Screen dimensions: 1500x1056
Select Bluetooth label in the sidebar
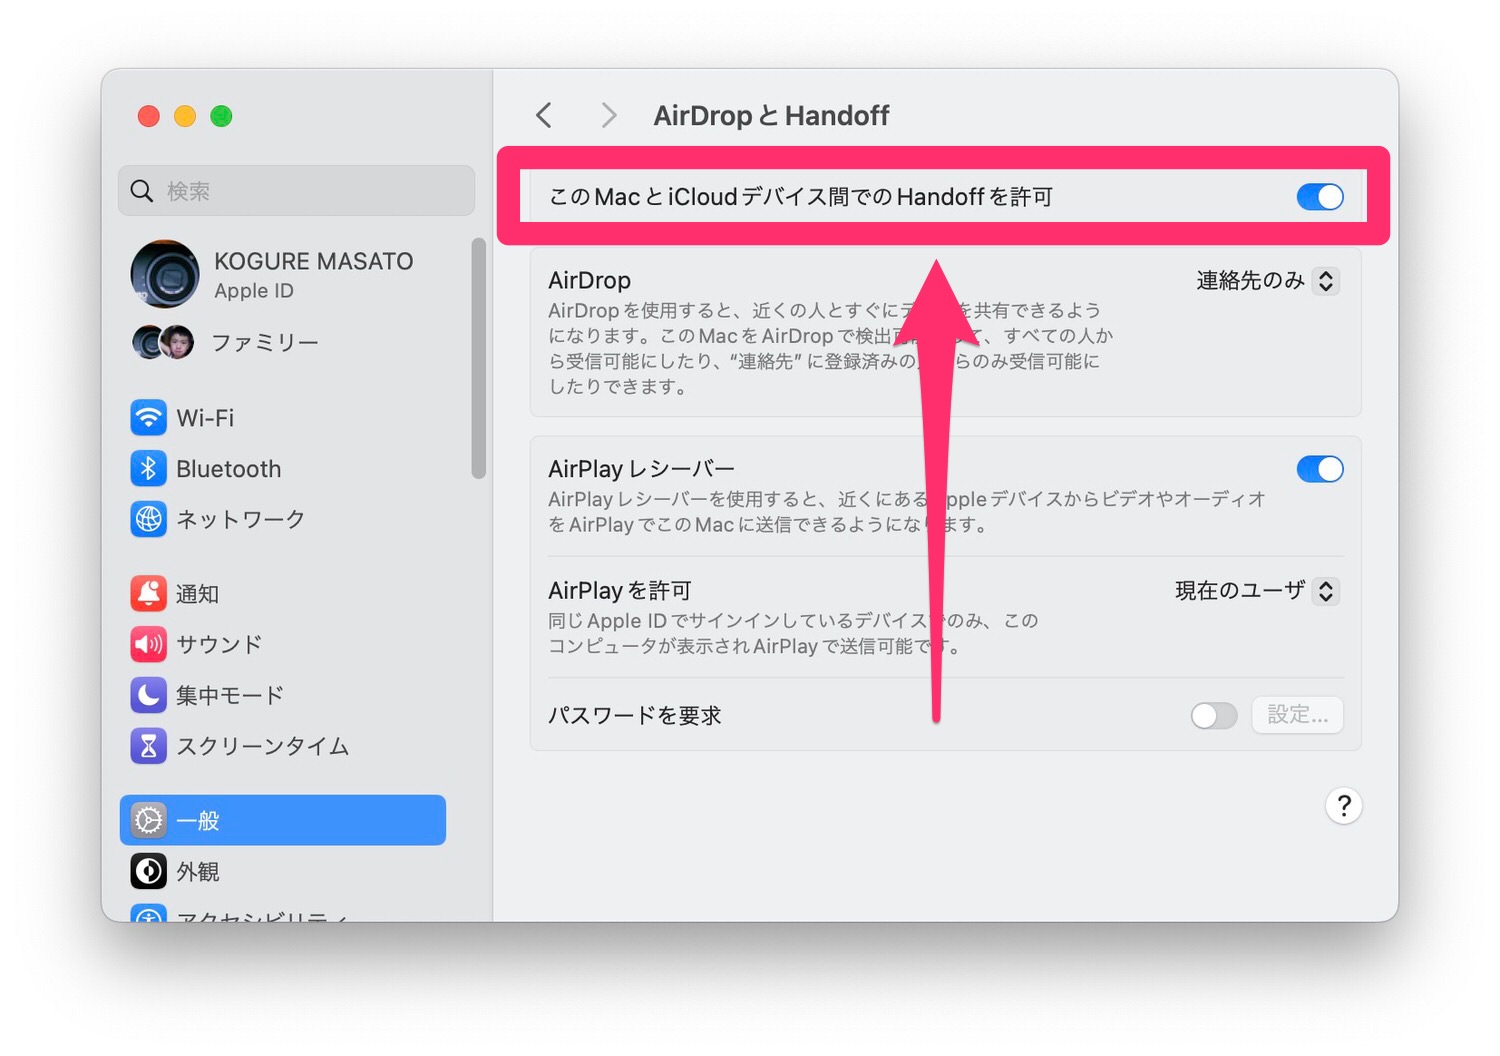click(x=229, y=468)
